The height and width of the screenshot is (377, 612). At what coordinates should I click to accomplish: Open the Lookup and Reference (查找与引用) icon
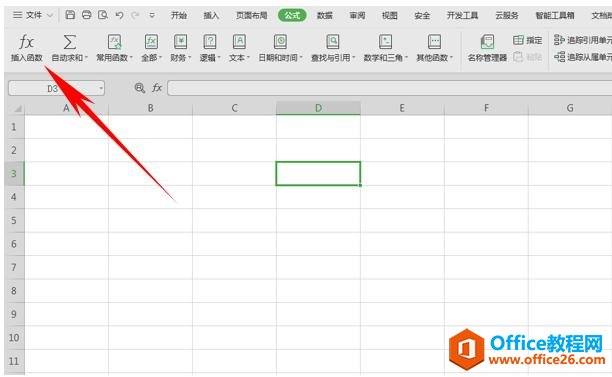pos(333,42)
